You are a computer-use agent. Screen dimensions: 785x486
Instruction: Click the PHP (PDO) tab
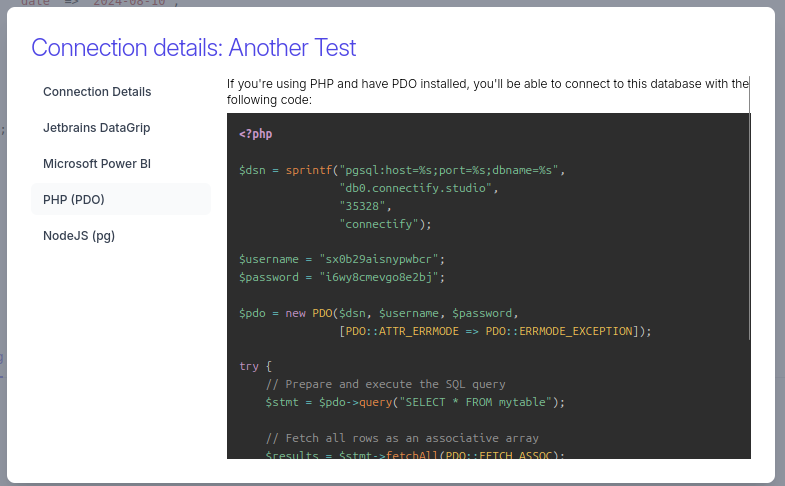tap(74, 199)
